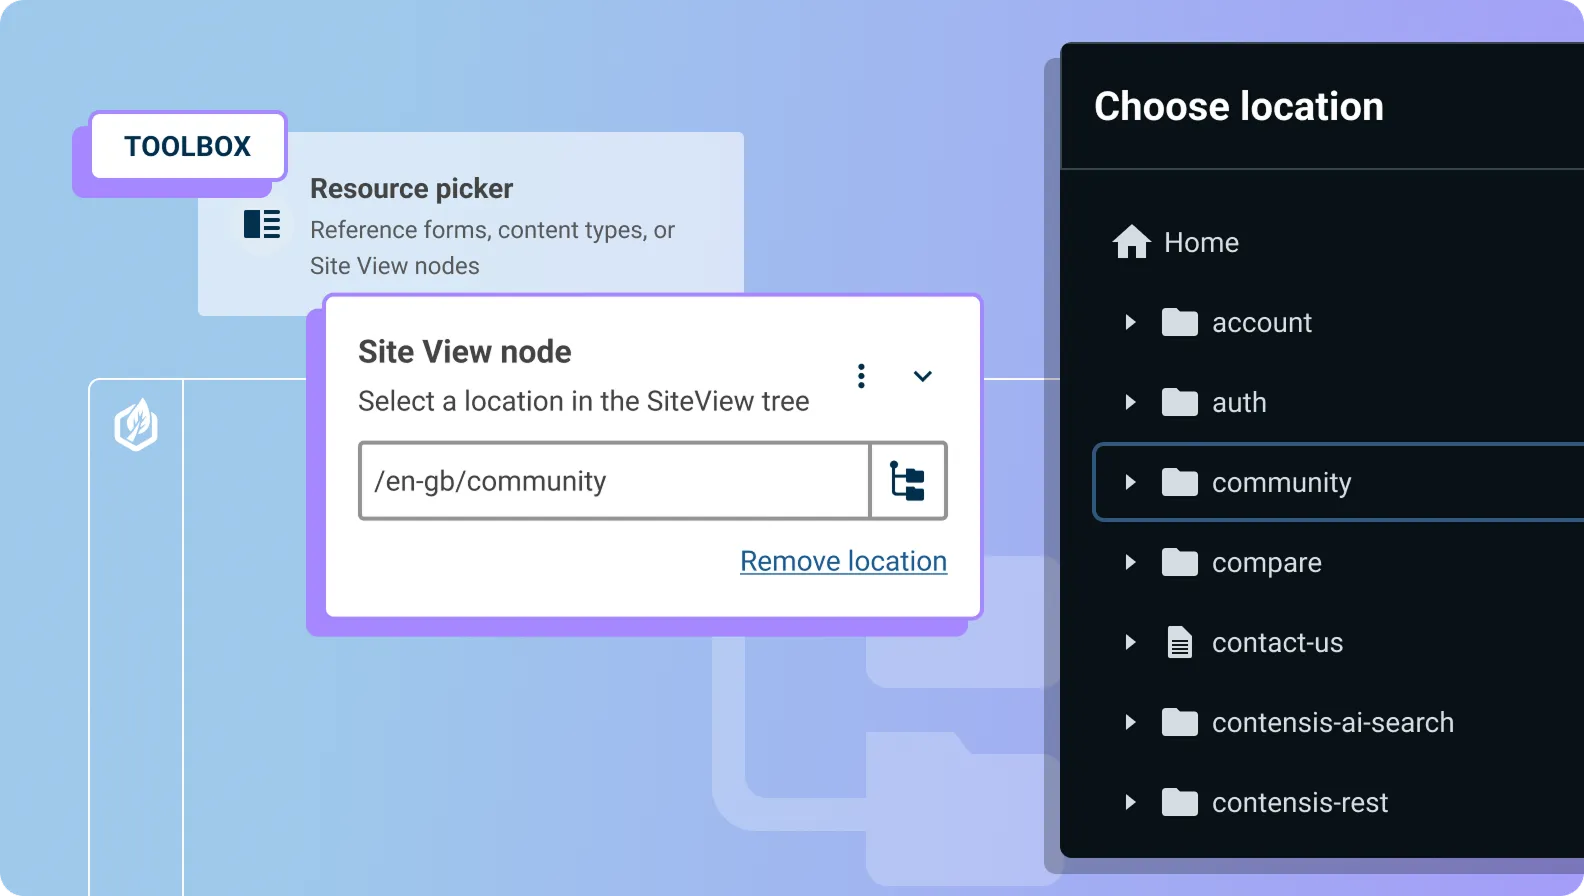Image resolution: width=1584 pixels, height=896 pixels.
Task: Click the Resource picker field icon
Action: click(x=262, y=224)
